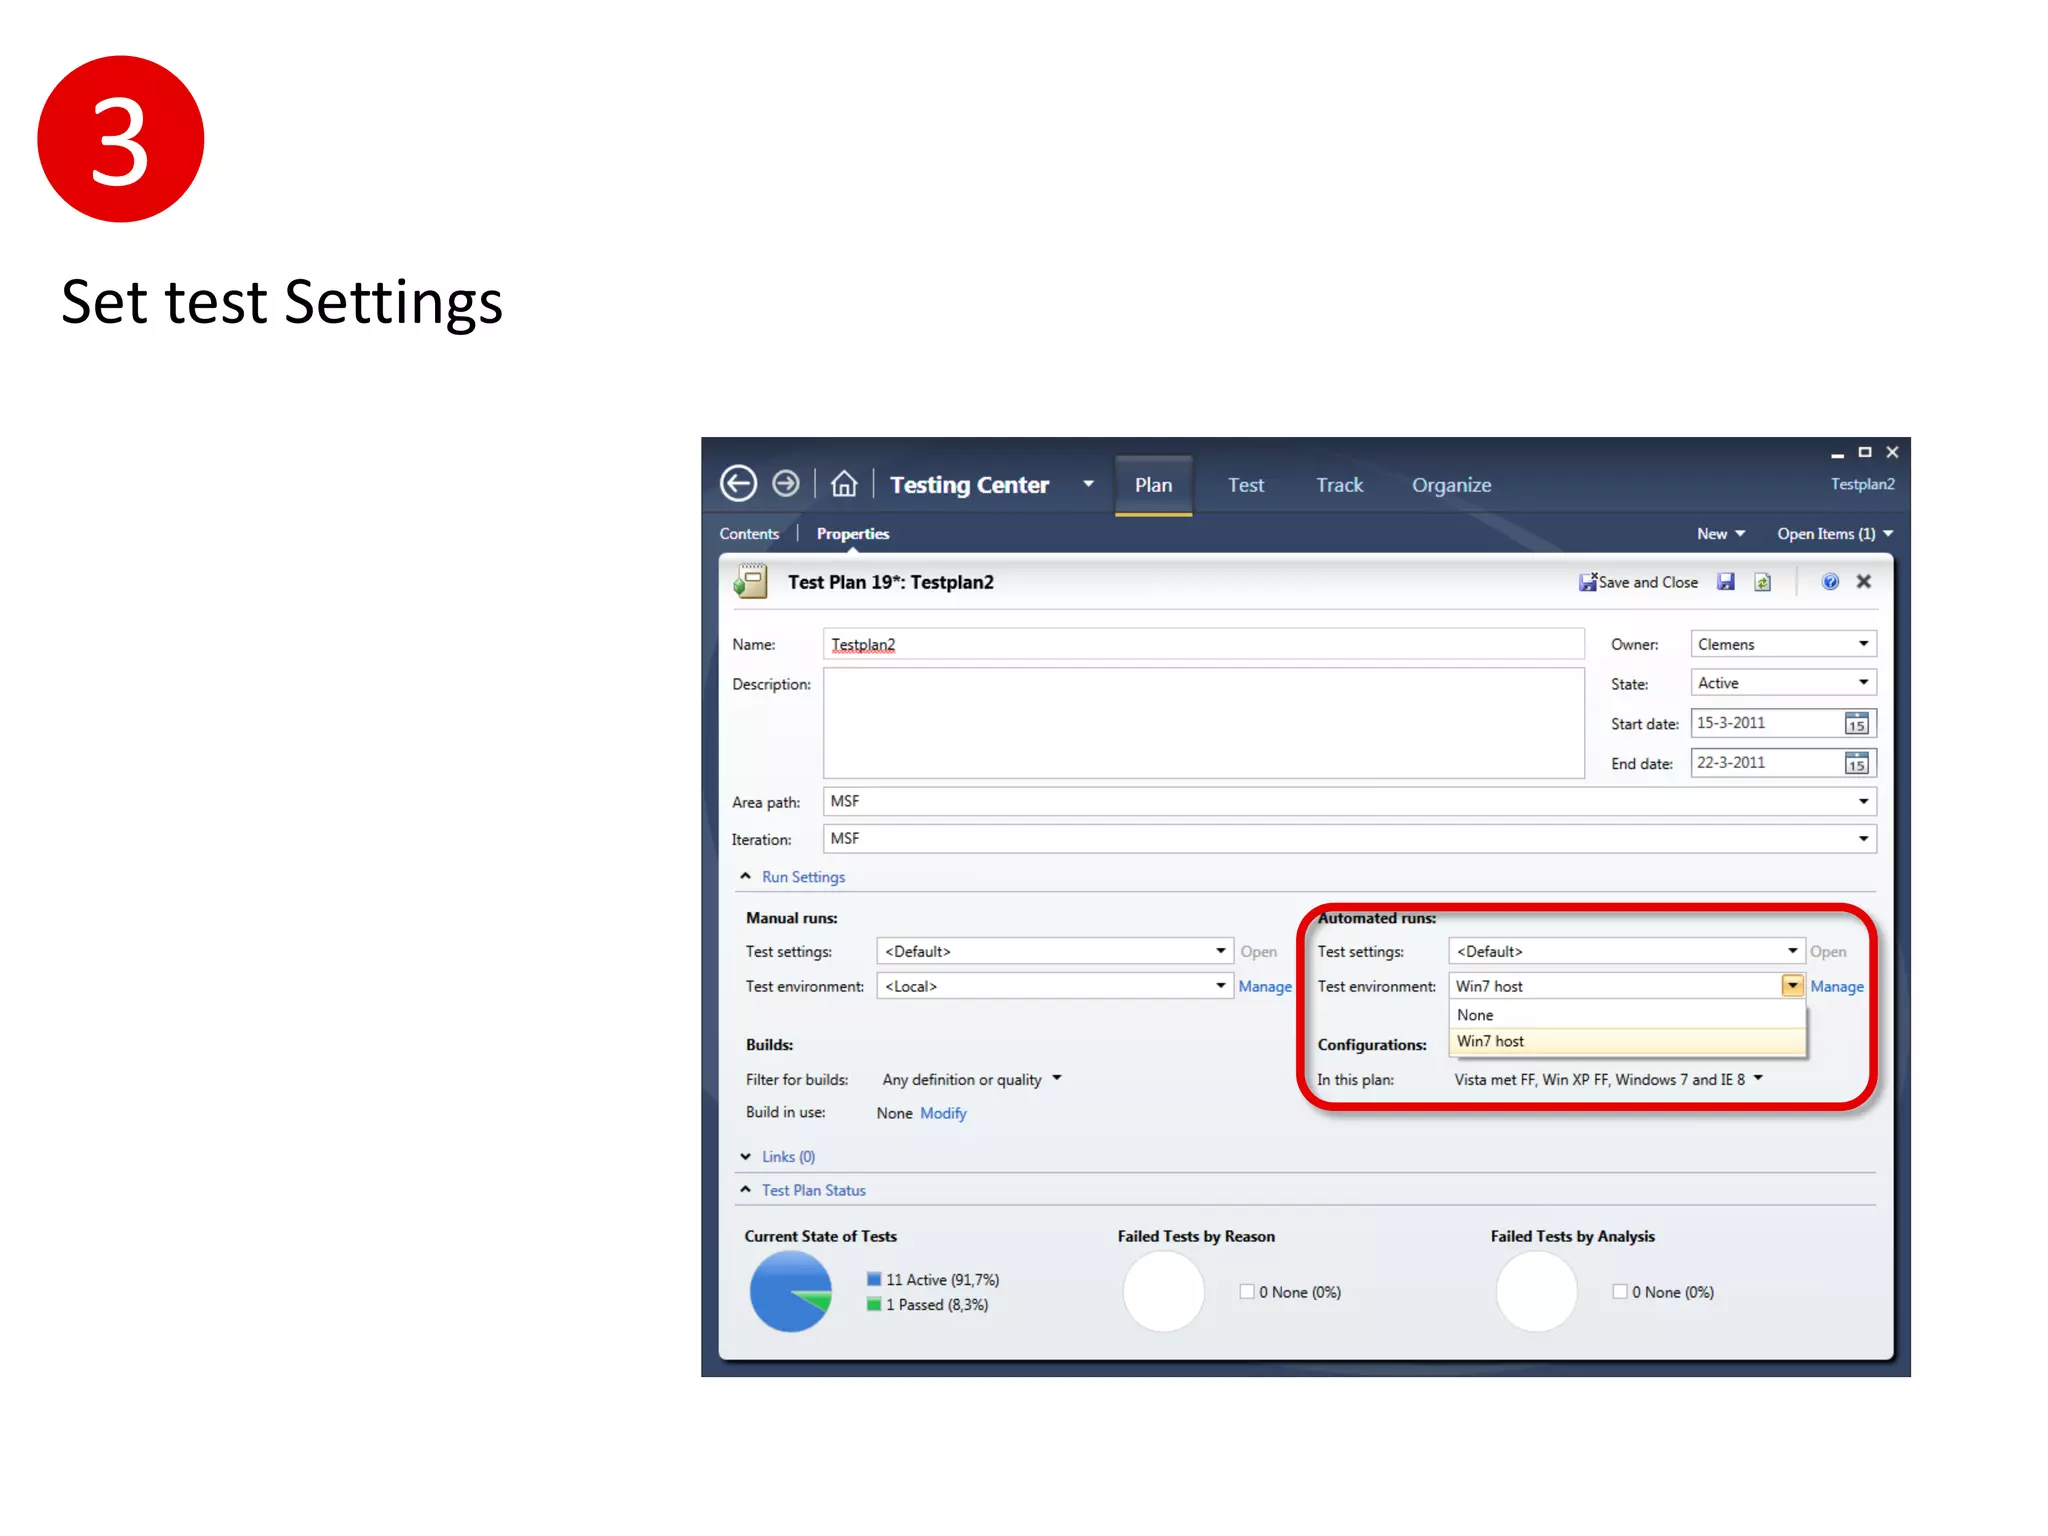Collapse the Run Settings section
Image resolution: width=2048 pixels, height=1536 pixels.
click(745, 877)
